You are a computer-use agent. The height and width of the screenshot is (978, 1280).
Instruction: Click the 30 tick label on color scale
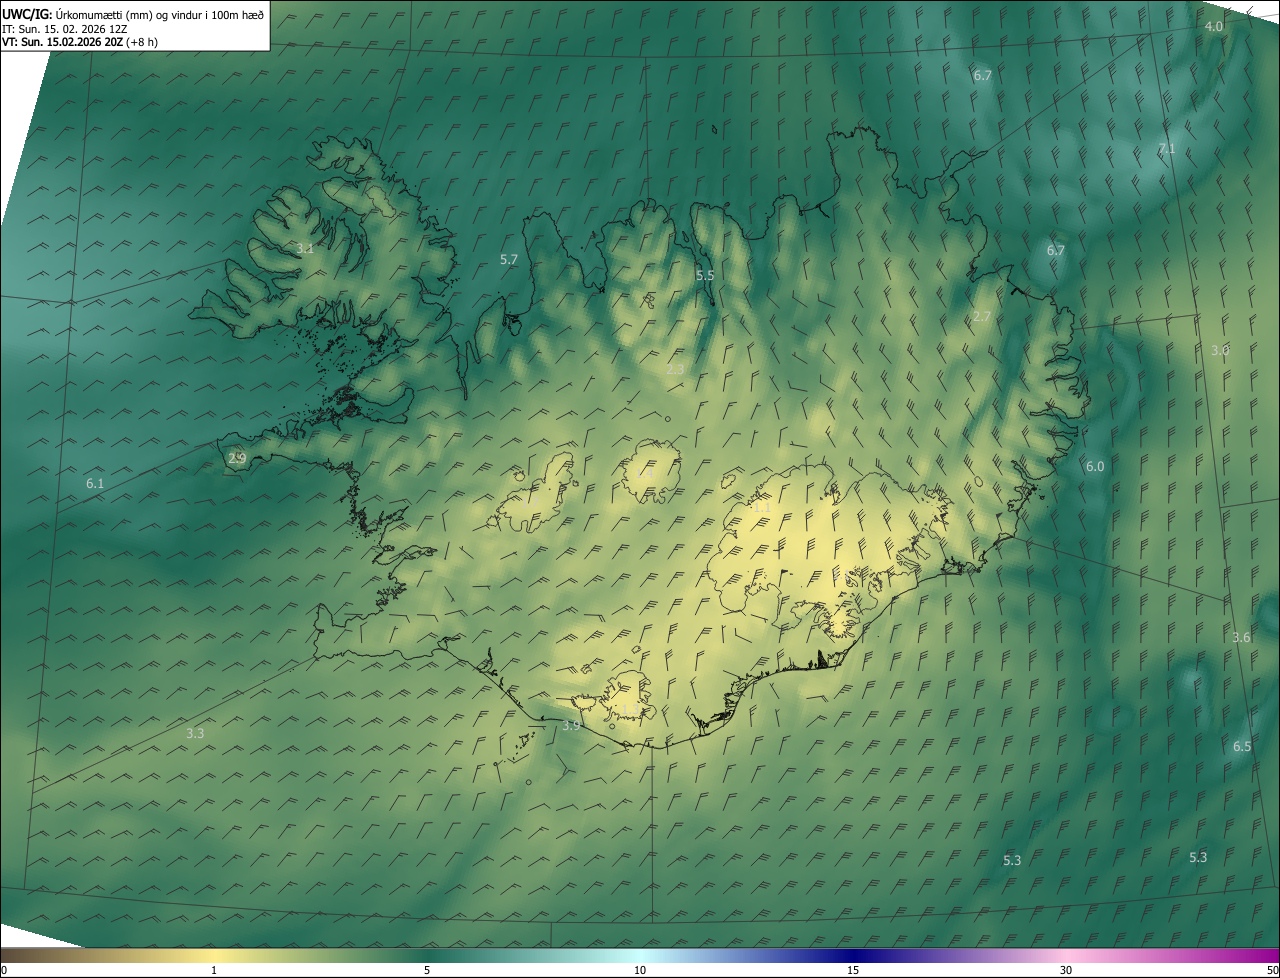pyautogui.click(x=1066, y=970)
